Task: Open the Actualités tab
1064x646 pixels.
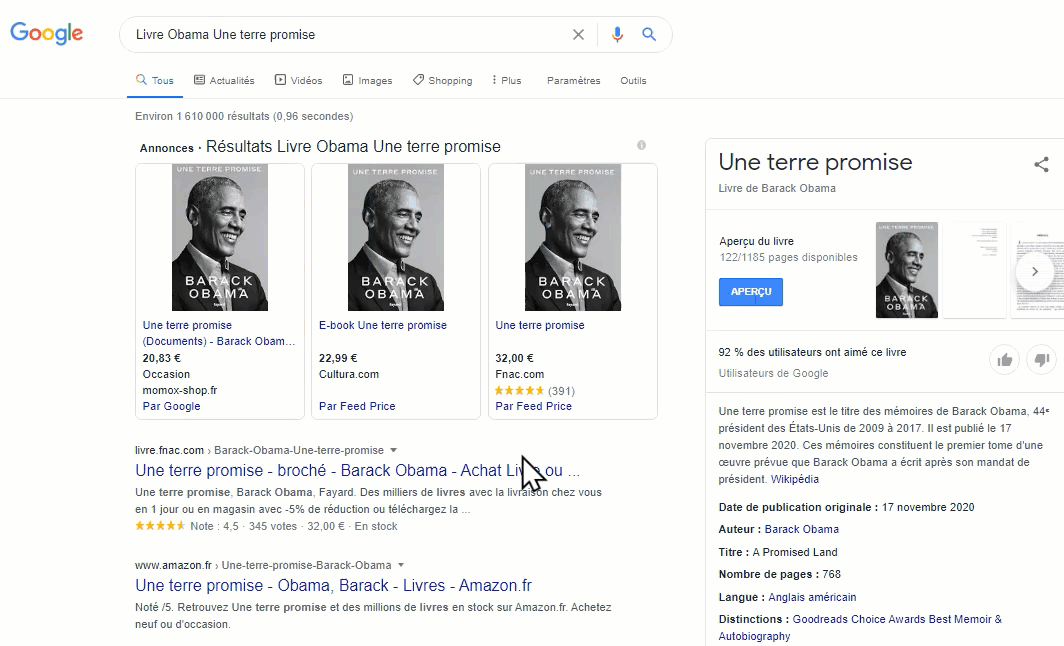Action: (224, 80)
